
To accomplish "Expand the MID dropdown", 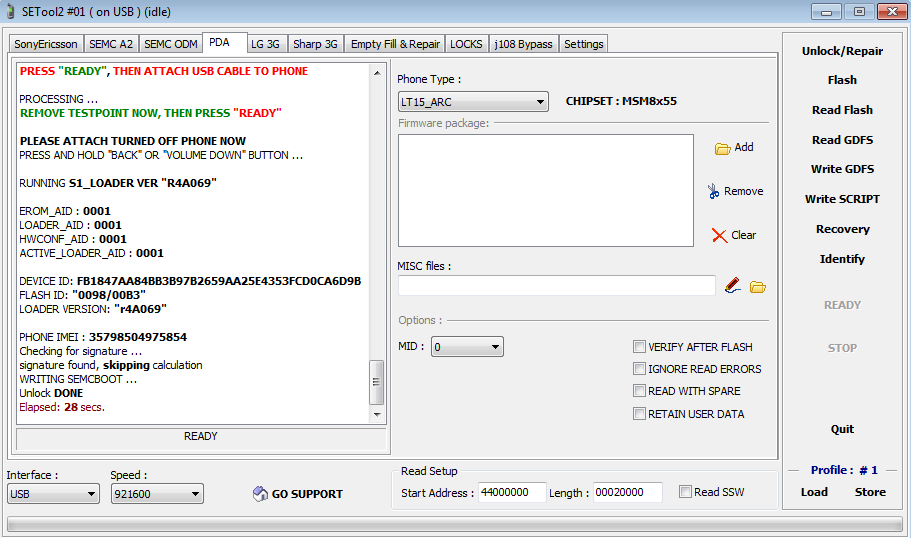I will [x=467, y=347].
